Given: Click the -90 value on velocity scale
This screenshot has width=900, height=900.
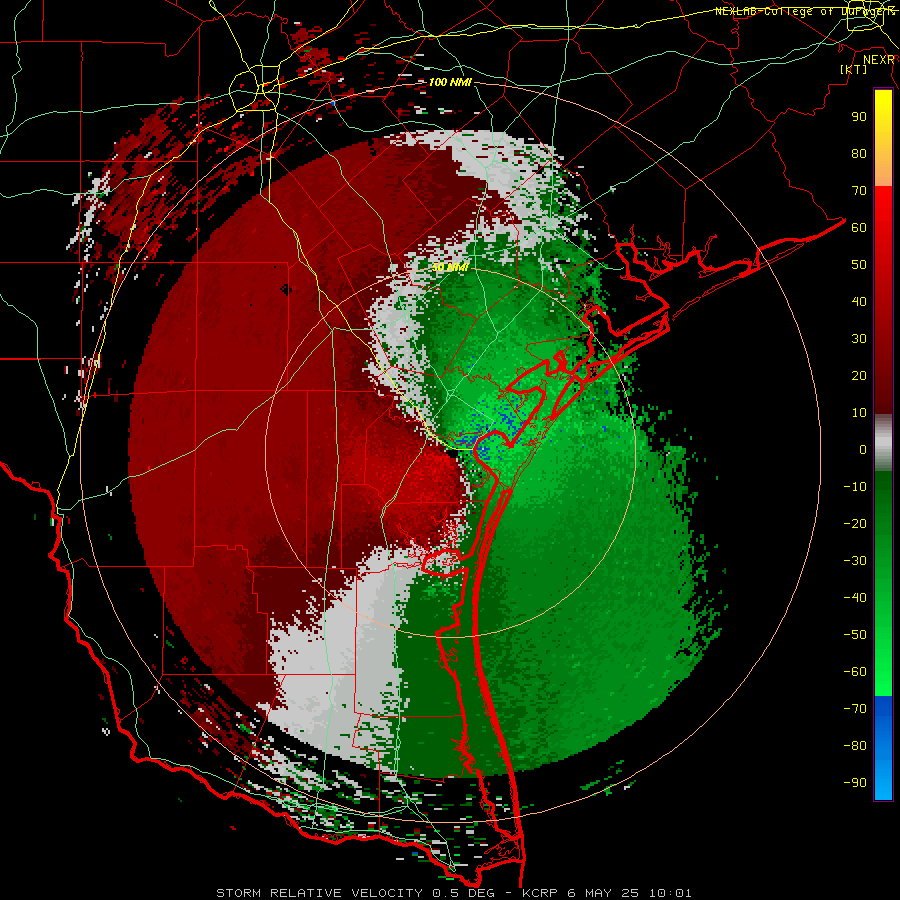Looking at the screenshot, I should pos(855,782).
